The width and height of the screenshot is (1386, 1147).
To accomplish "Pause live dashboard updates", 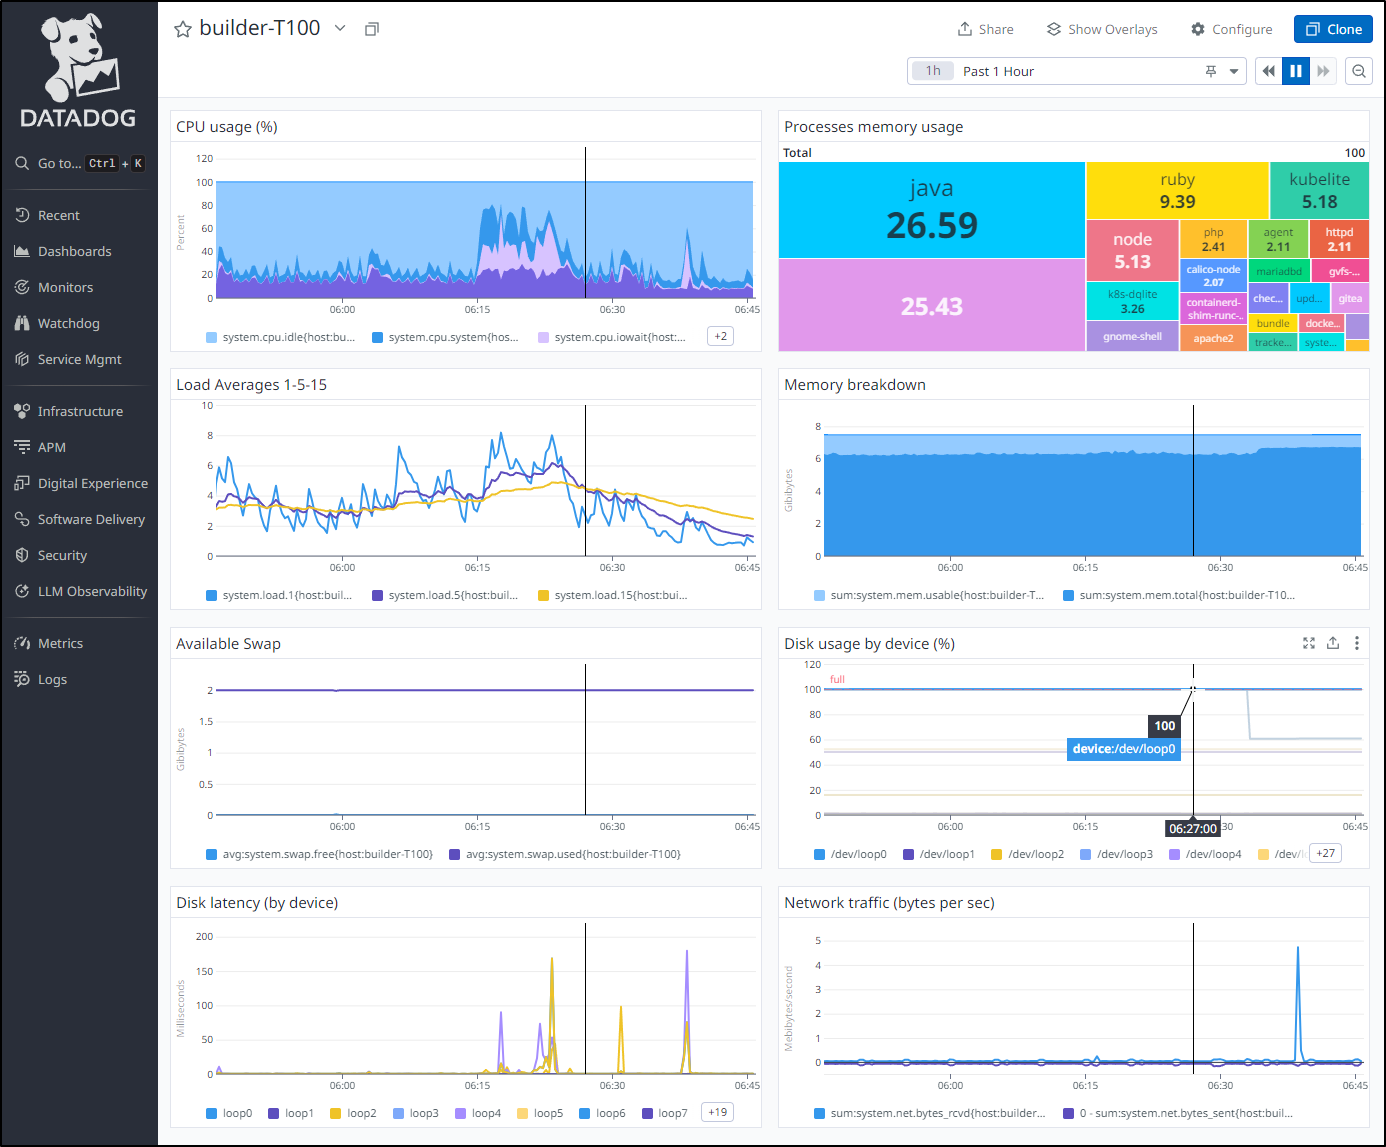I will [1296, 71].
